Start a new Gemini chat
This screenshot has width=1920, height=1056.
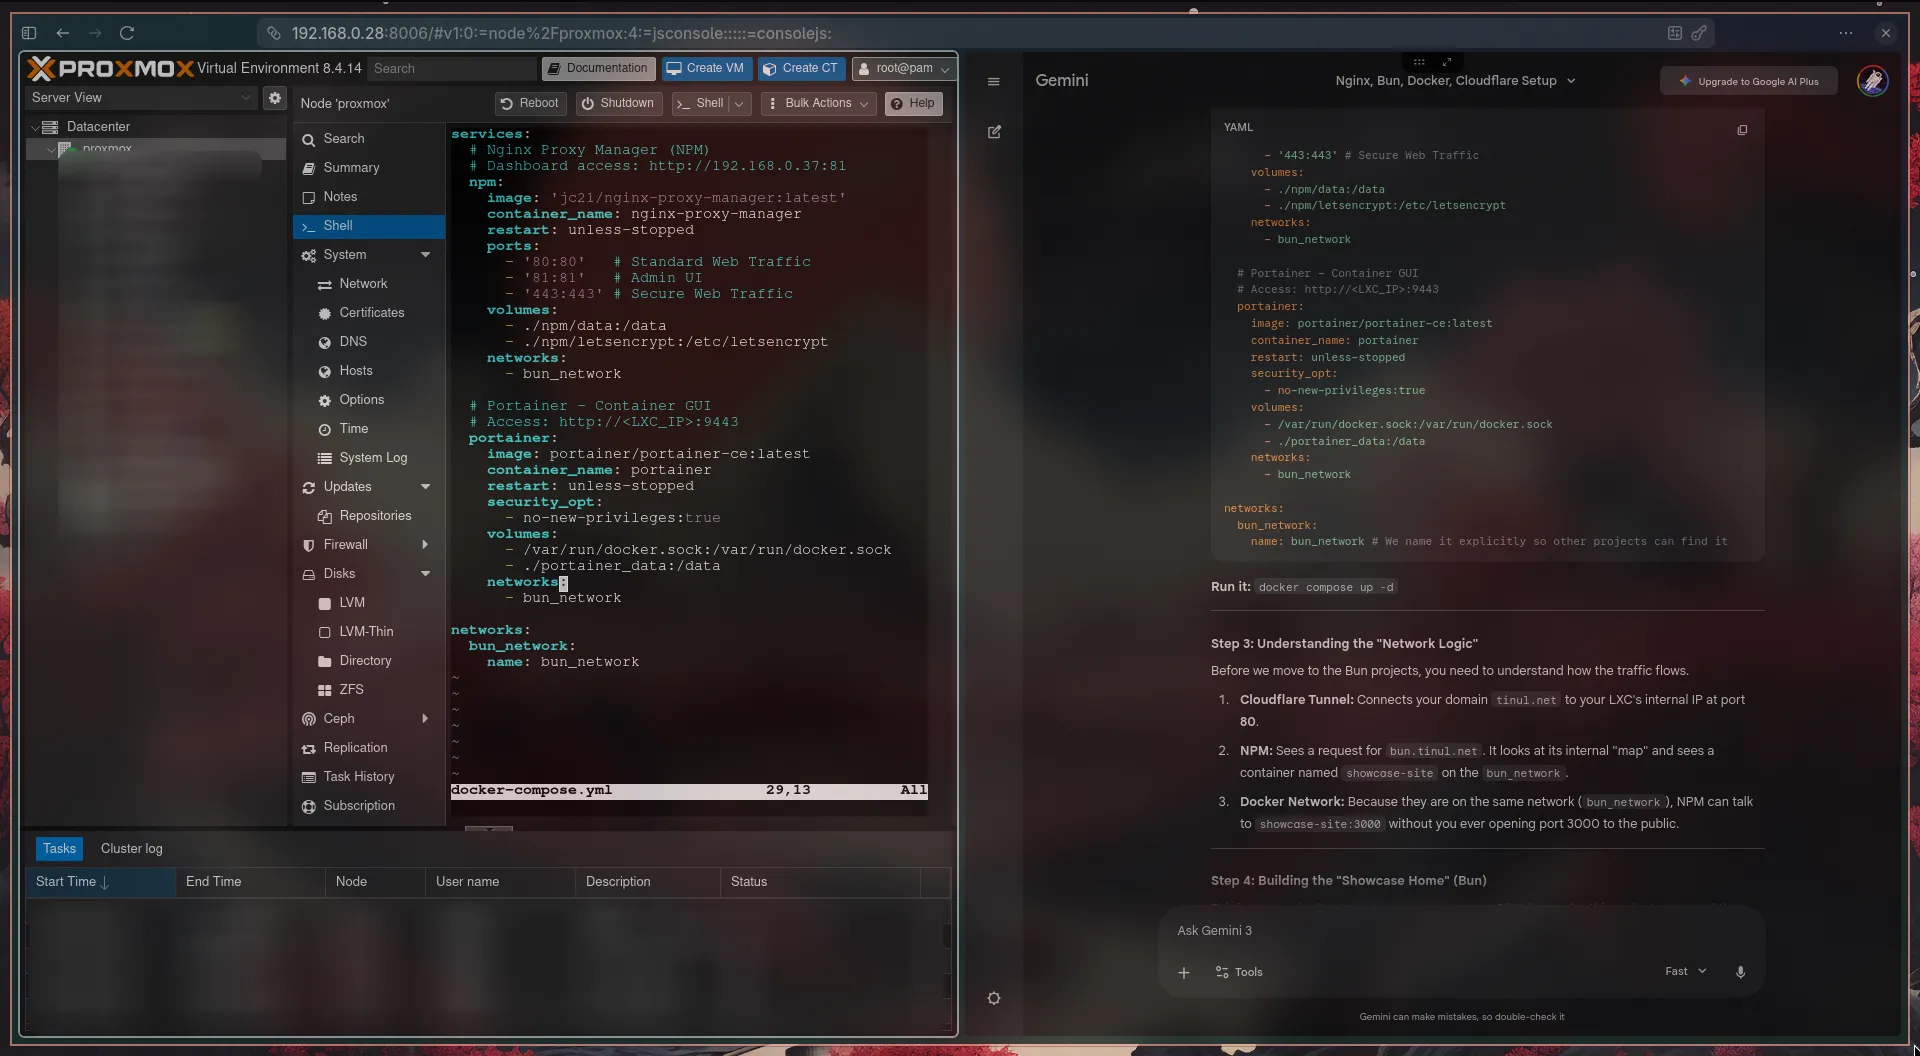coord(994,132)
